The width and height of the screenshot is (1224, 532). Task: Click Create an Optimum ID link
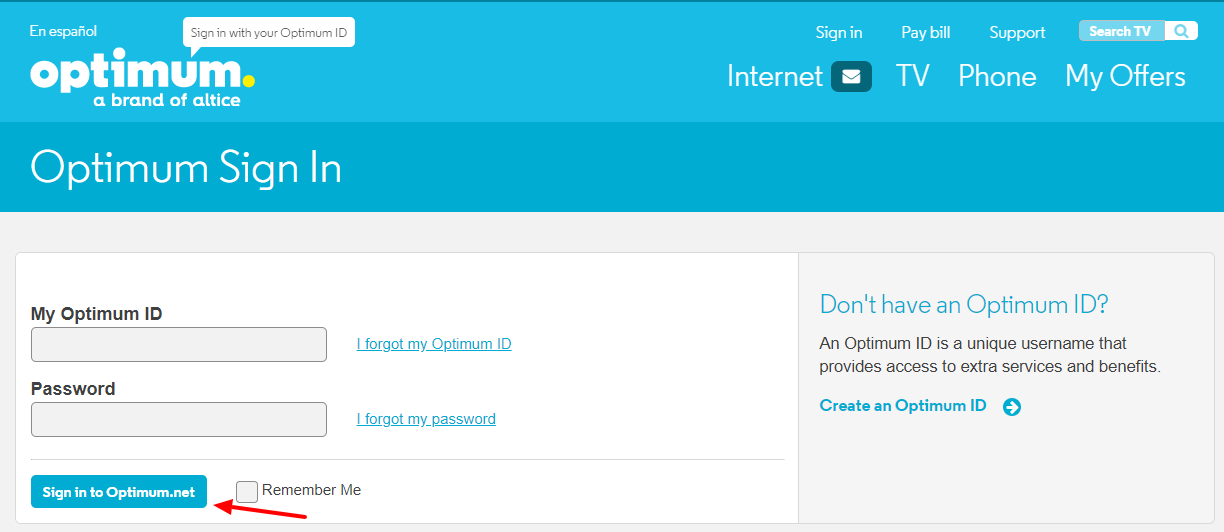903,406
